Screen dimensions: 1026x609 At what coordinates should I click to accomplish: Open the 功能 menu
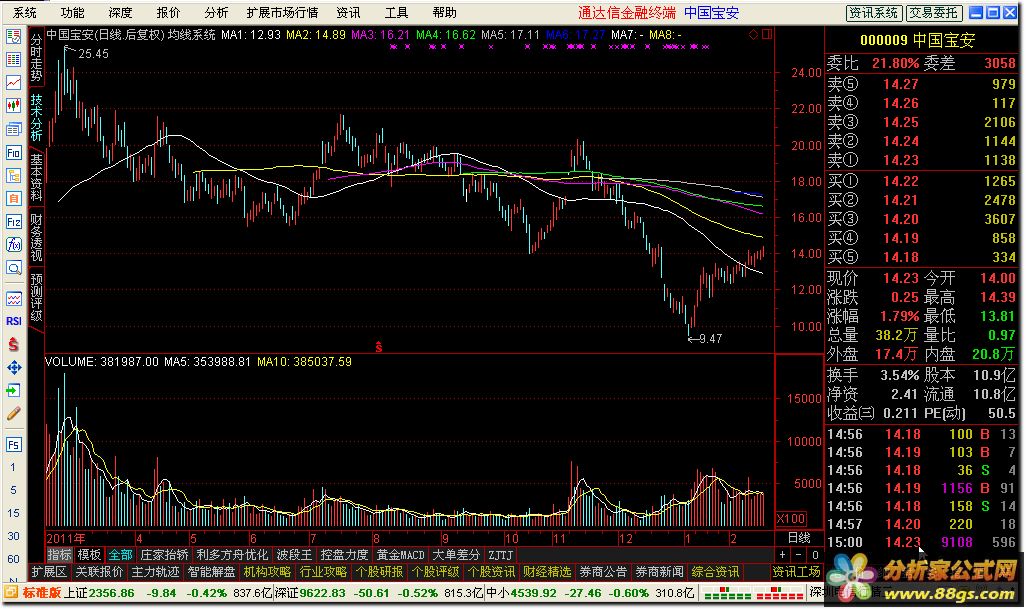coord(72,12)
